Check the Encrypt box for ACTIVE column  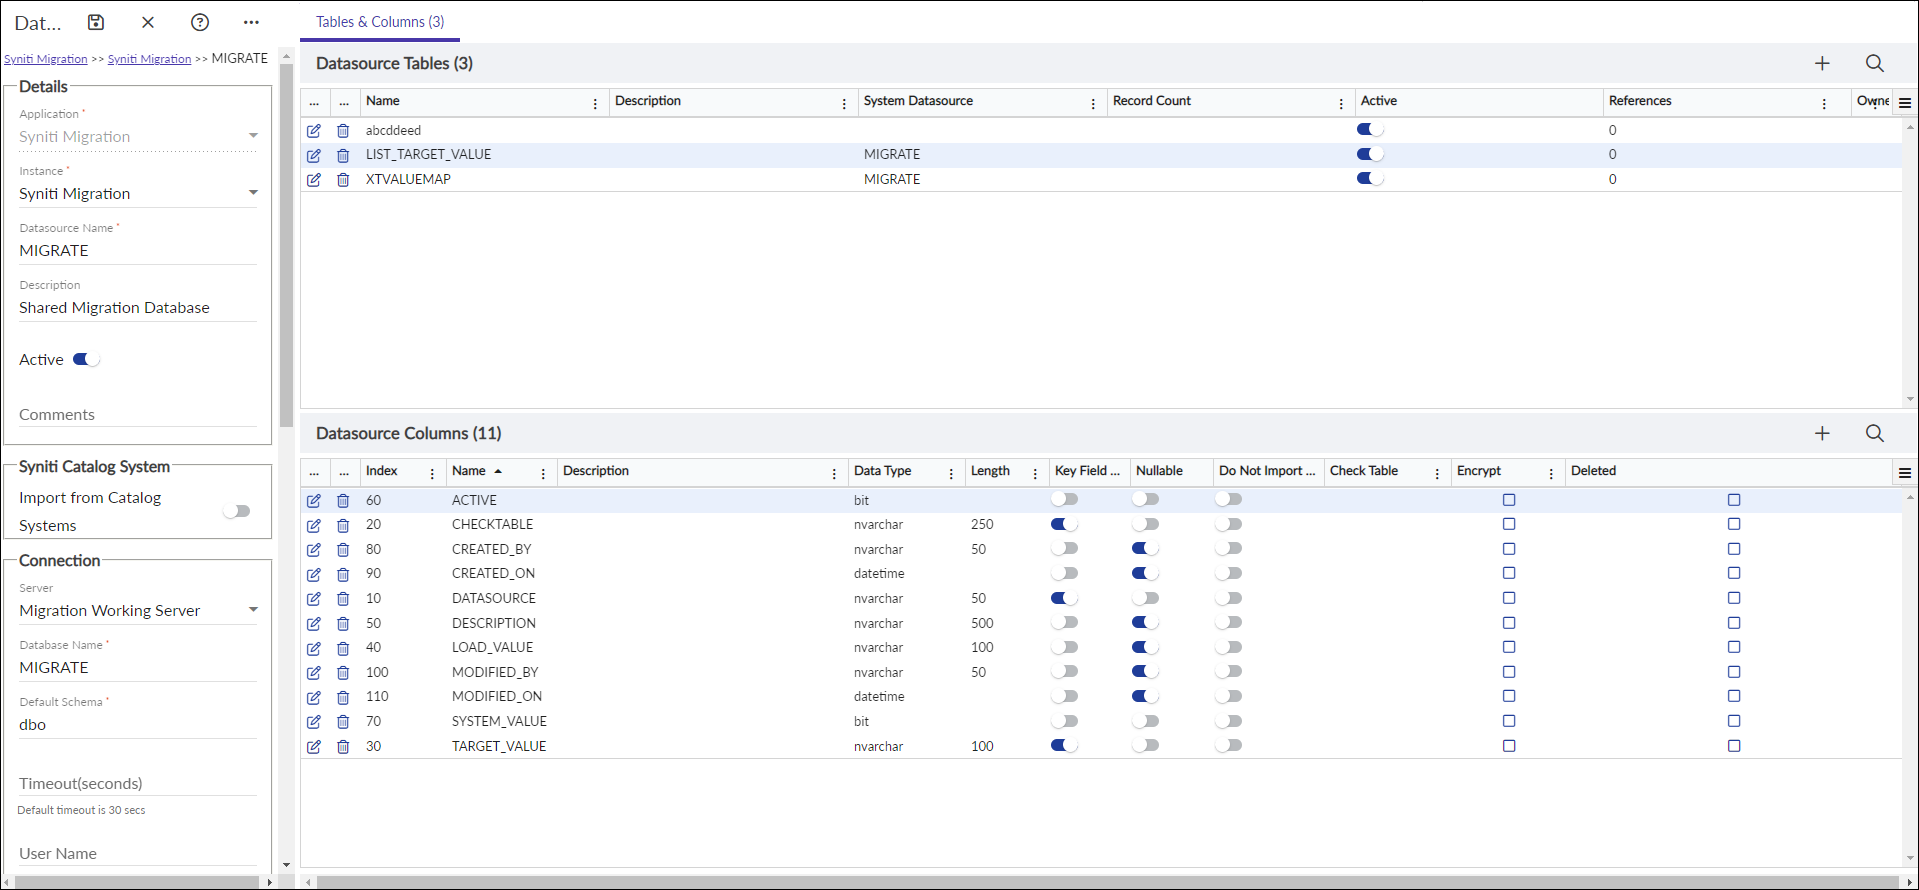pyautogui.click(x=1509, y=500)
